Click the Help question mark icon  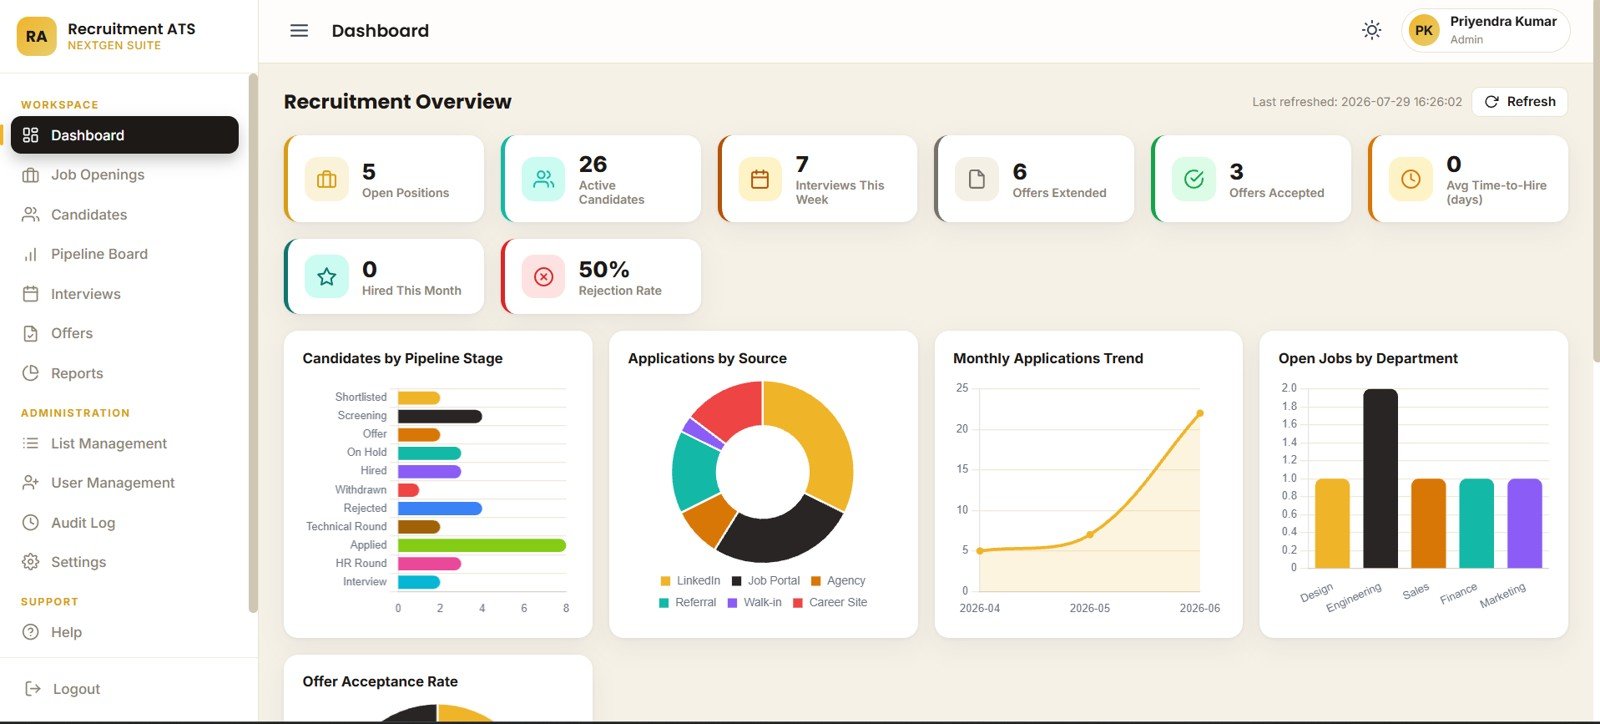click(31, 632)
